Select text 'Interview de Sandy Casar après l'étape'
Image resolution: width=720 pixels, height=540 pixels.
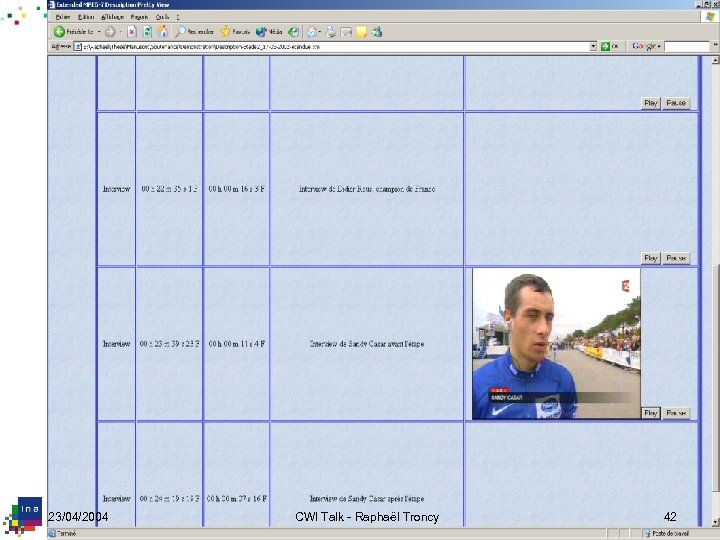click(x=367, y=498)
